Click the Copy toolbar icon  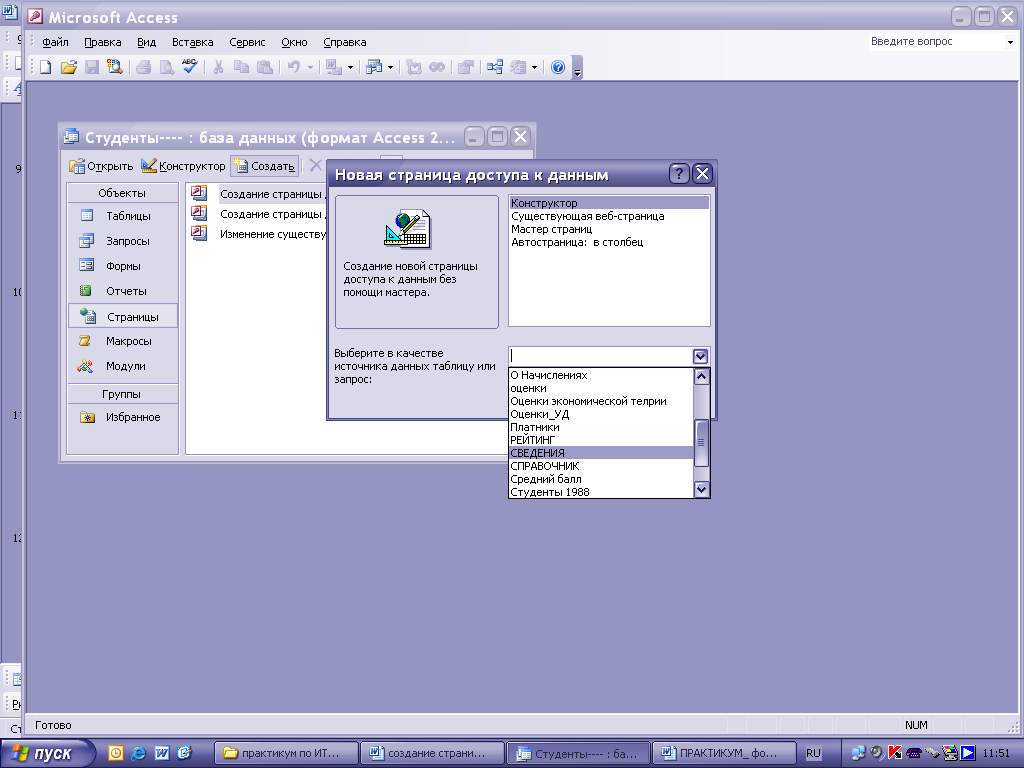pos(242,67)
